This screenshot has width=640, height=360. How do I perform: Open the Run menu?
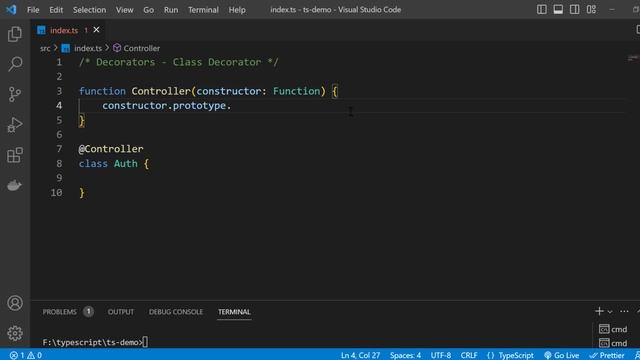[x=171, y=10]
